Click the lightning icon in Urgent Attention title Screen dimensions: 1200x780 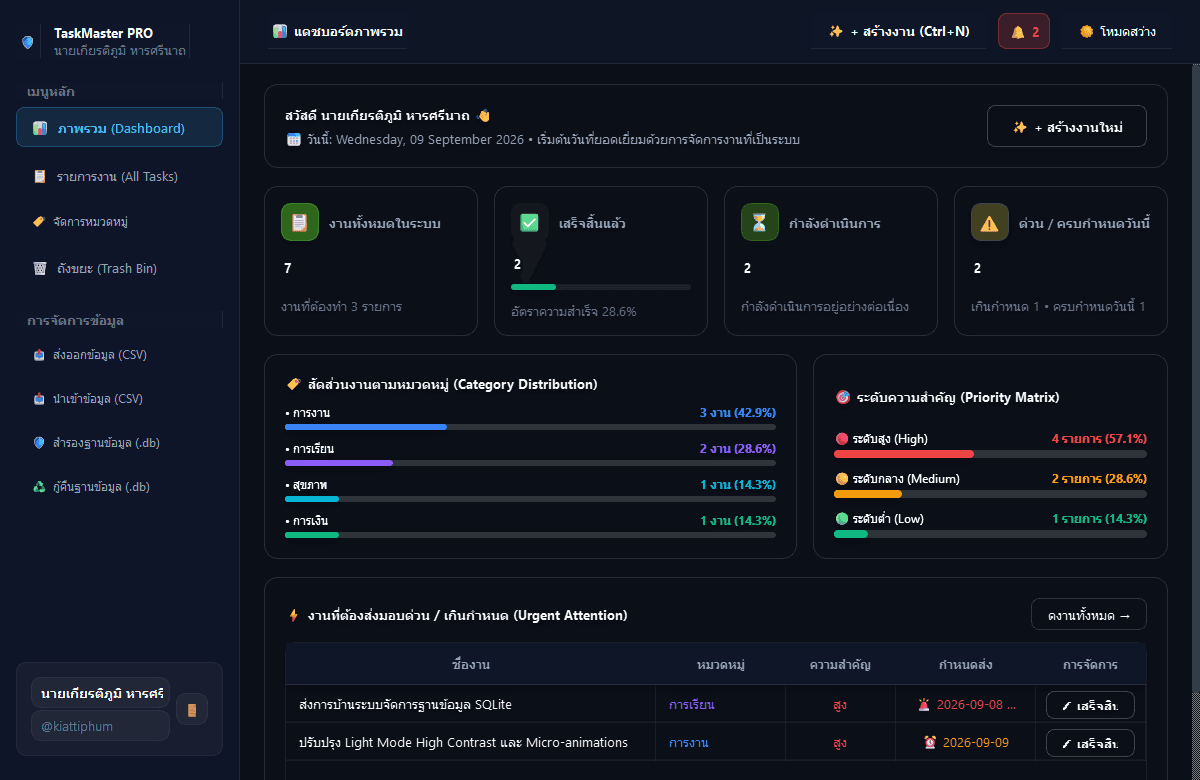pyautogui.click(x=293, y=616)
